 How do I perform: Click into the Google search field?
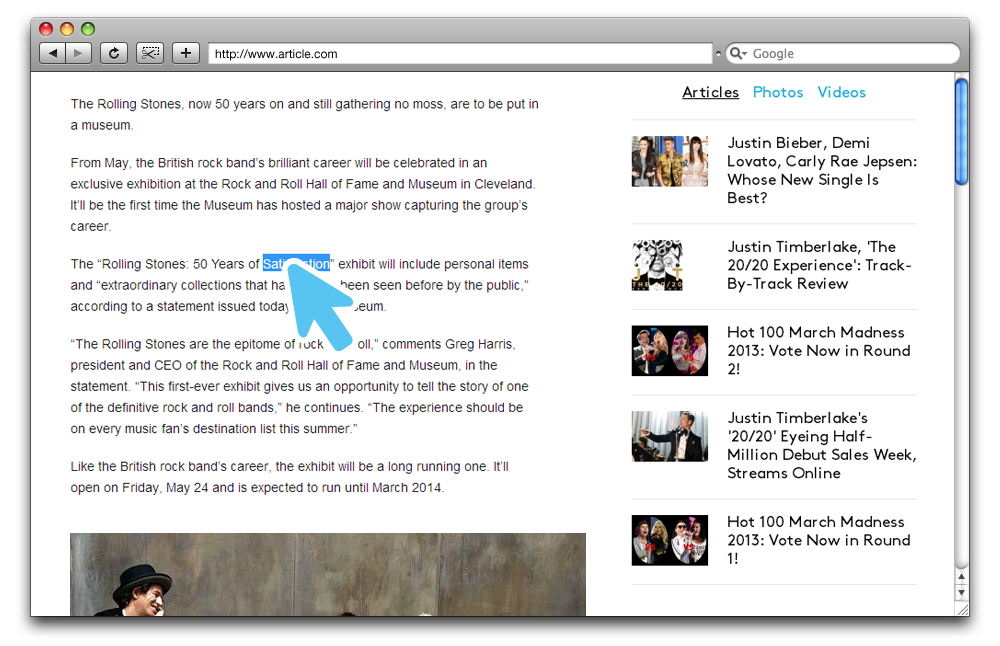(842, 54)
